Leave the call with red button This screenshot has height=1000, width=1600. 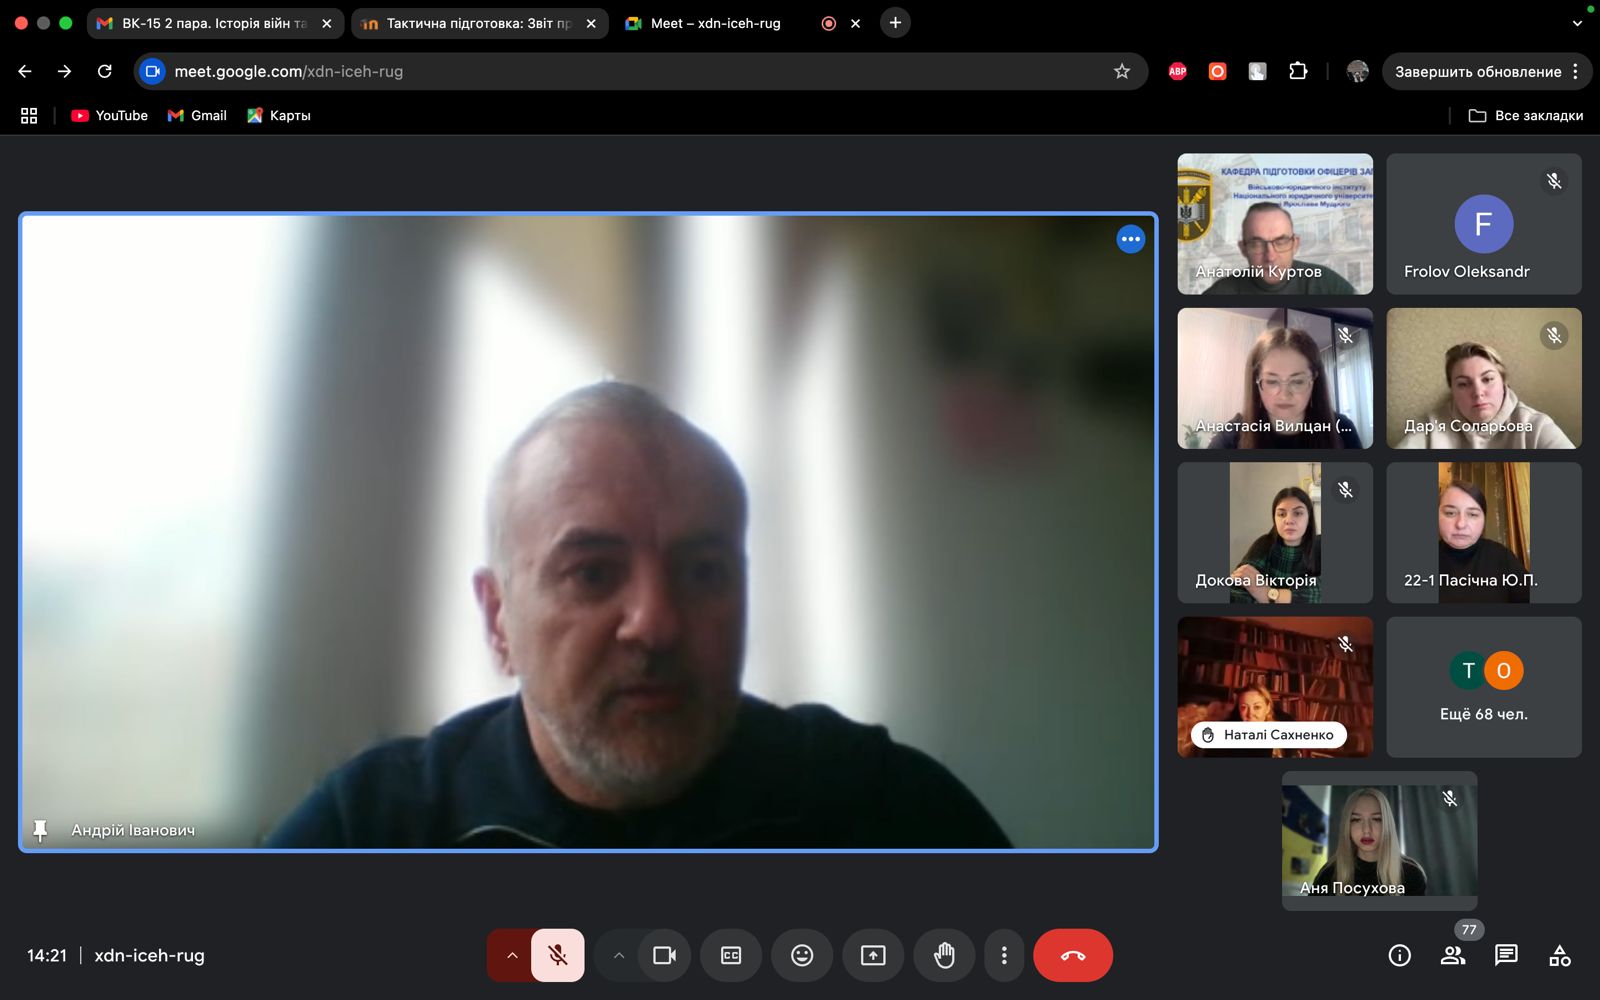click(x=1072, y=955)
